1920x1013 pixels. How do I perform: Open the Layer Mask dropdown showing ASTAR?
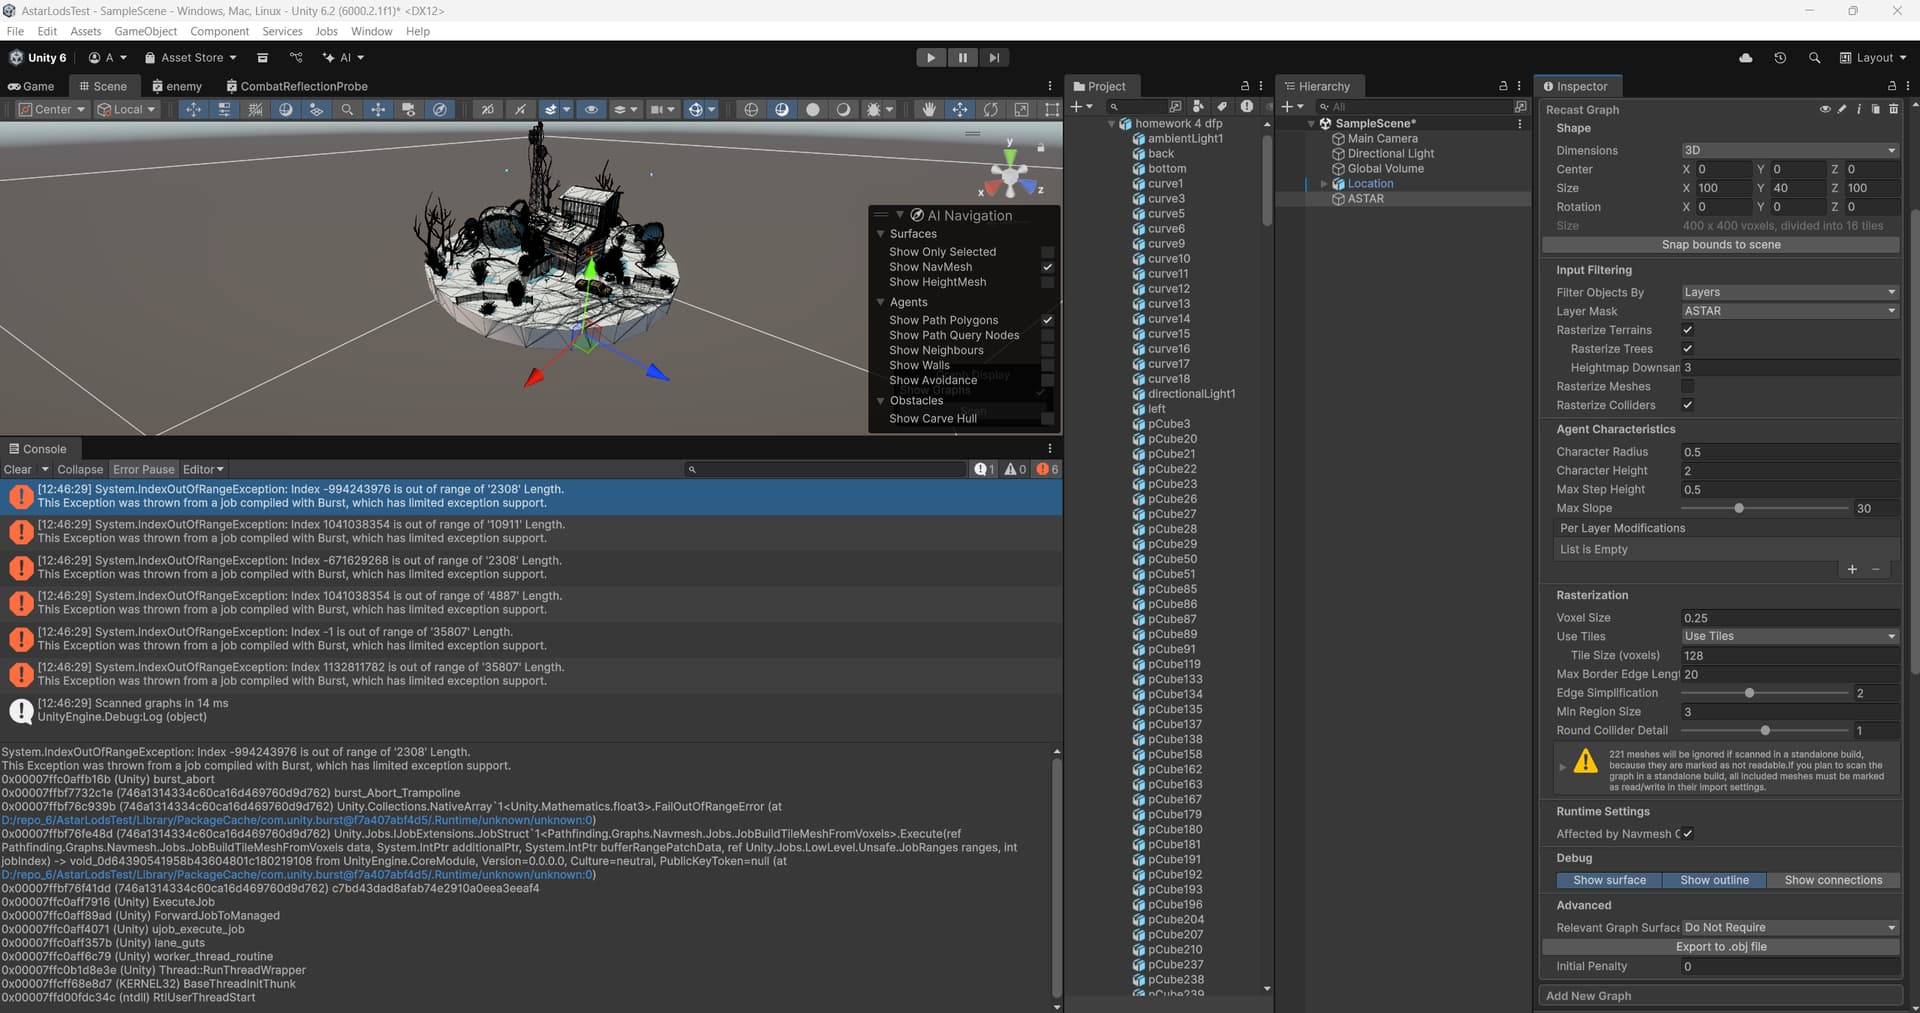point(1789,311)
